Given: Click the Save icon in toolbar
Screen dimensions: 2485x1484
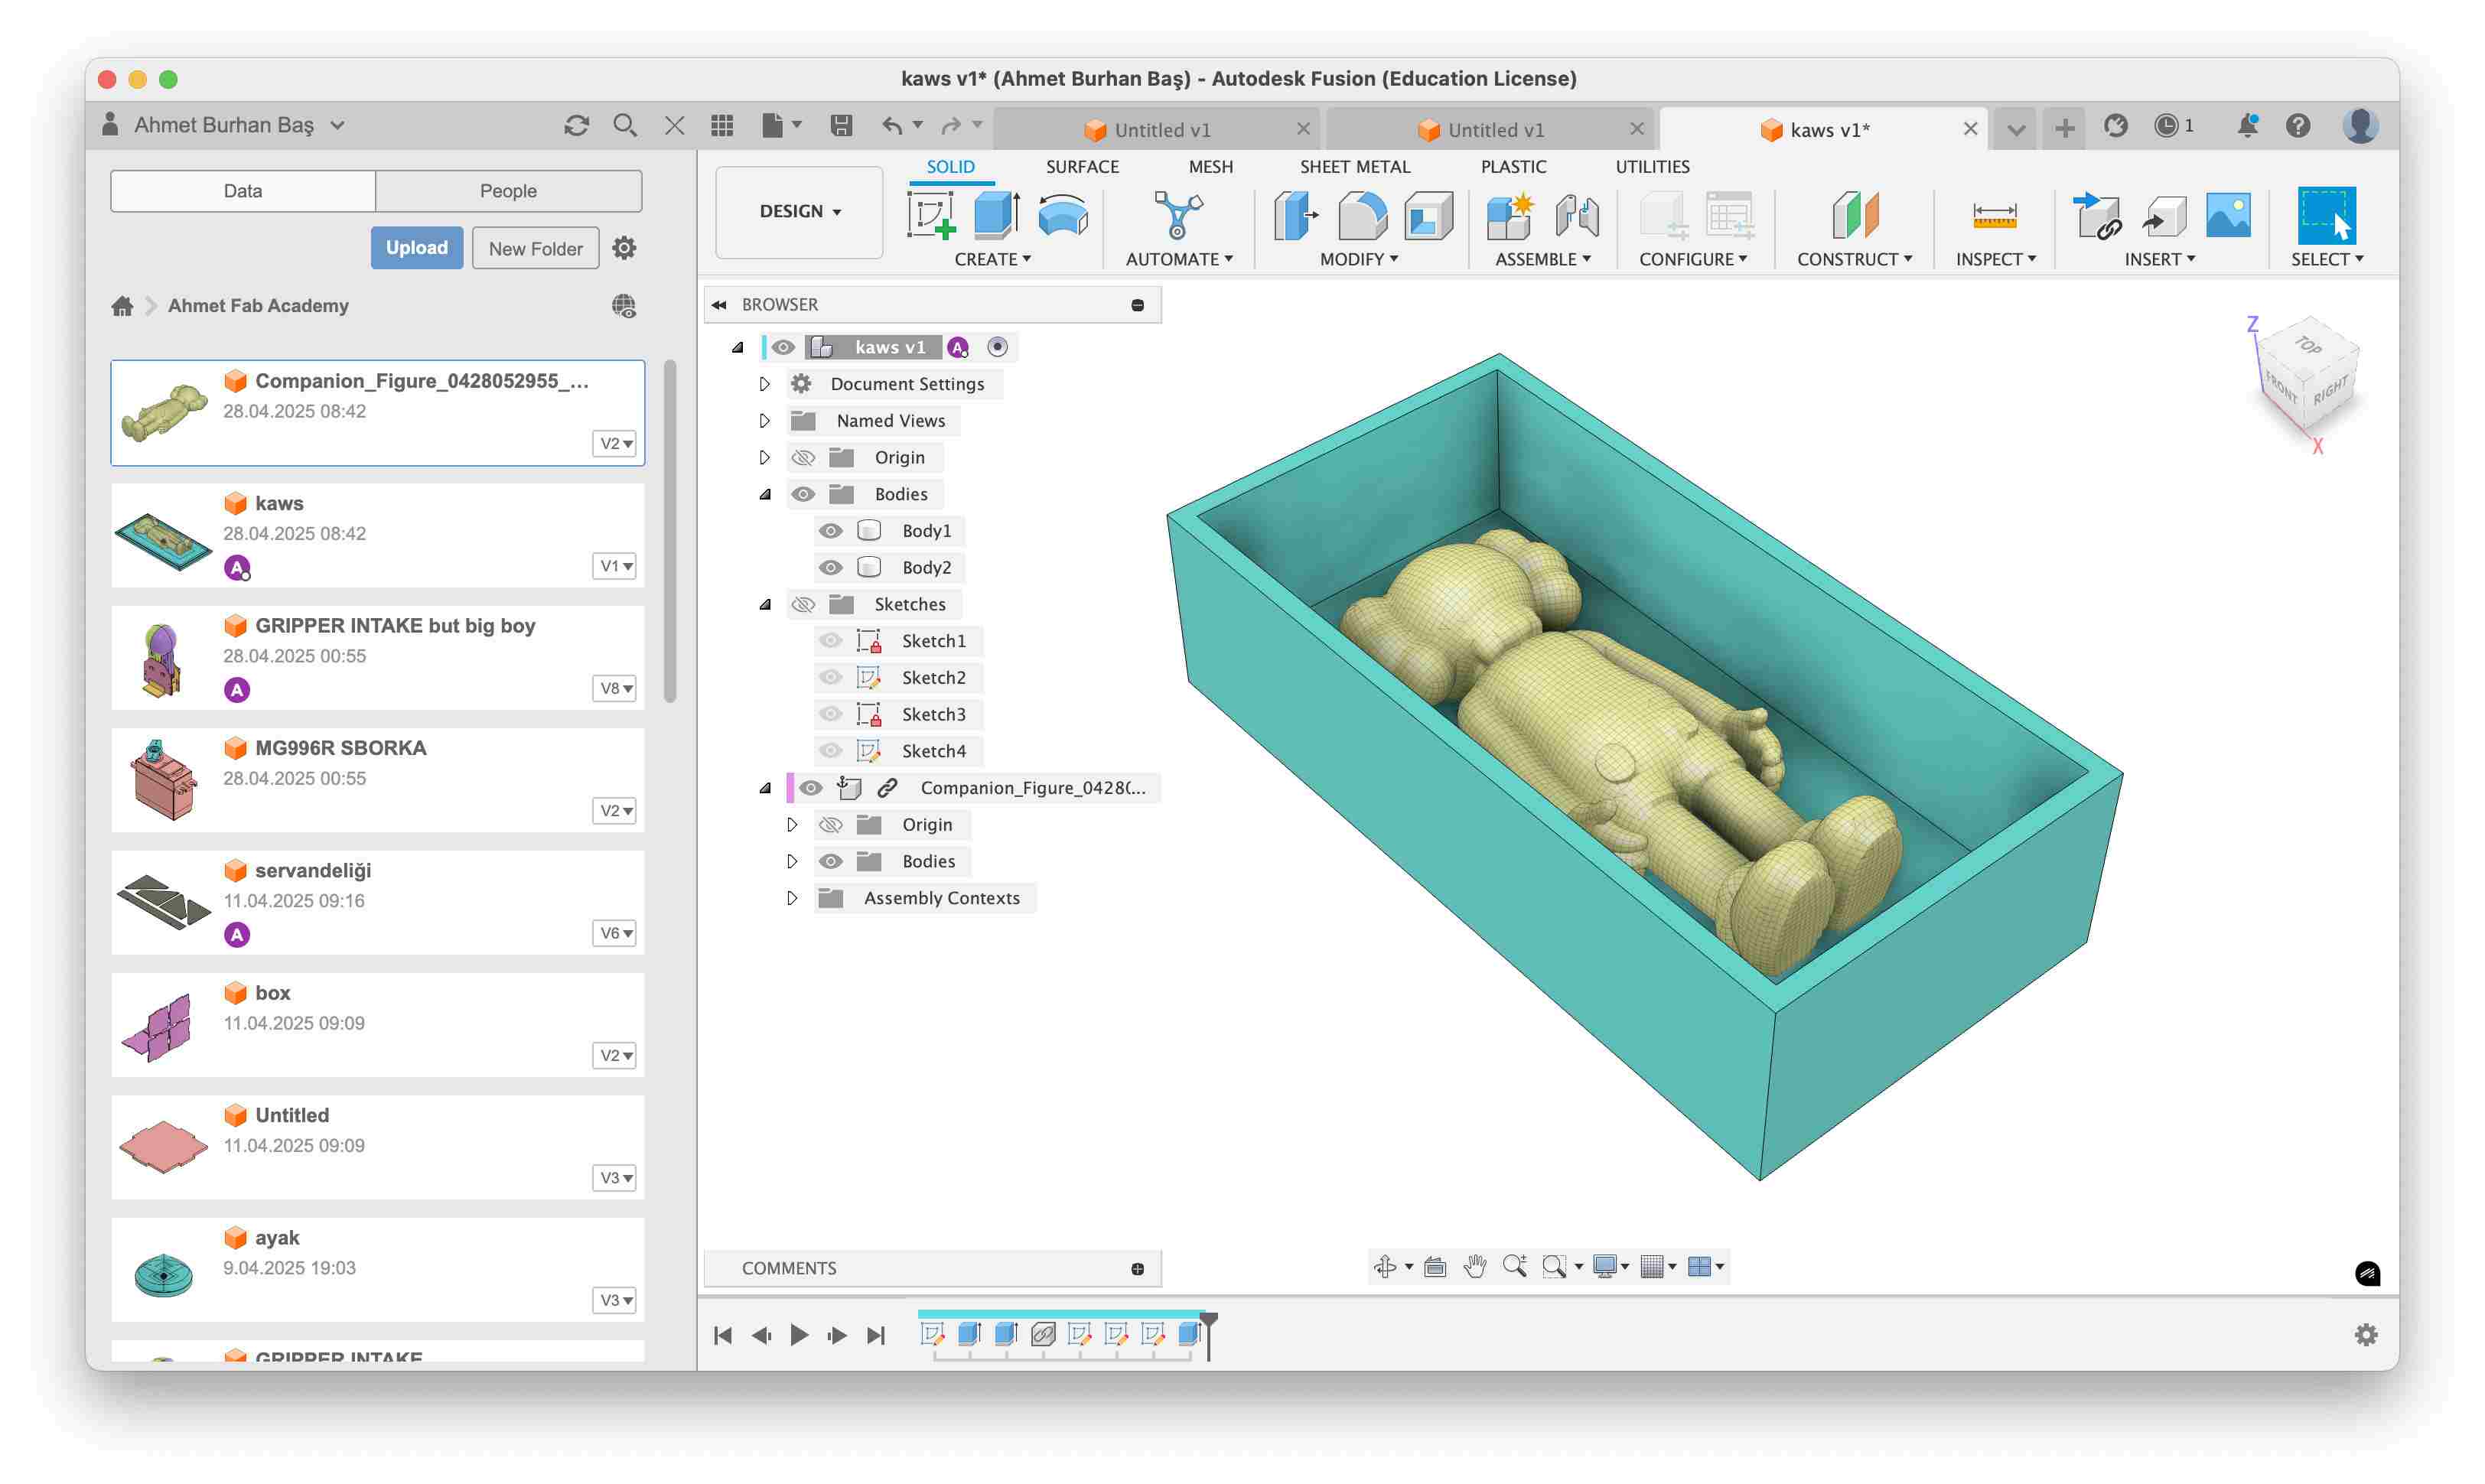Looking at the screenshot, I should [841, 126].
